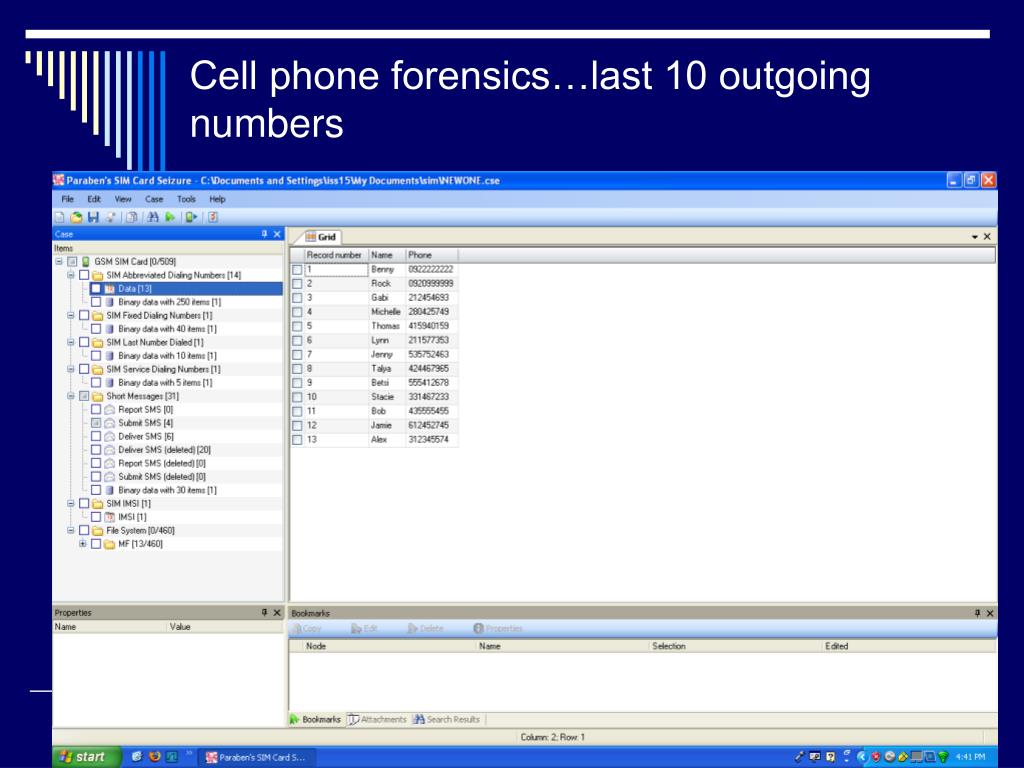Image resolution: width=1024 pixels, height=768 pixels.
Task: Click the Delete button in Bookmarks toolbar
Action: [x=425, y=628]
